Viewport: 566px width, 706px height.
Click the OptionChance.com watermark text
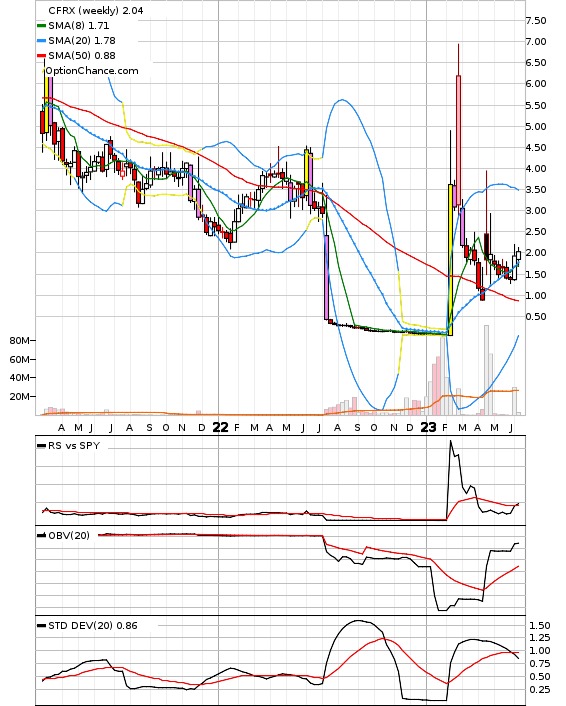click(x=92, y=71)
